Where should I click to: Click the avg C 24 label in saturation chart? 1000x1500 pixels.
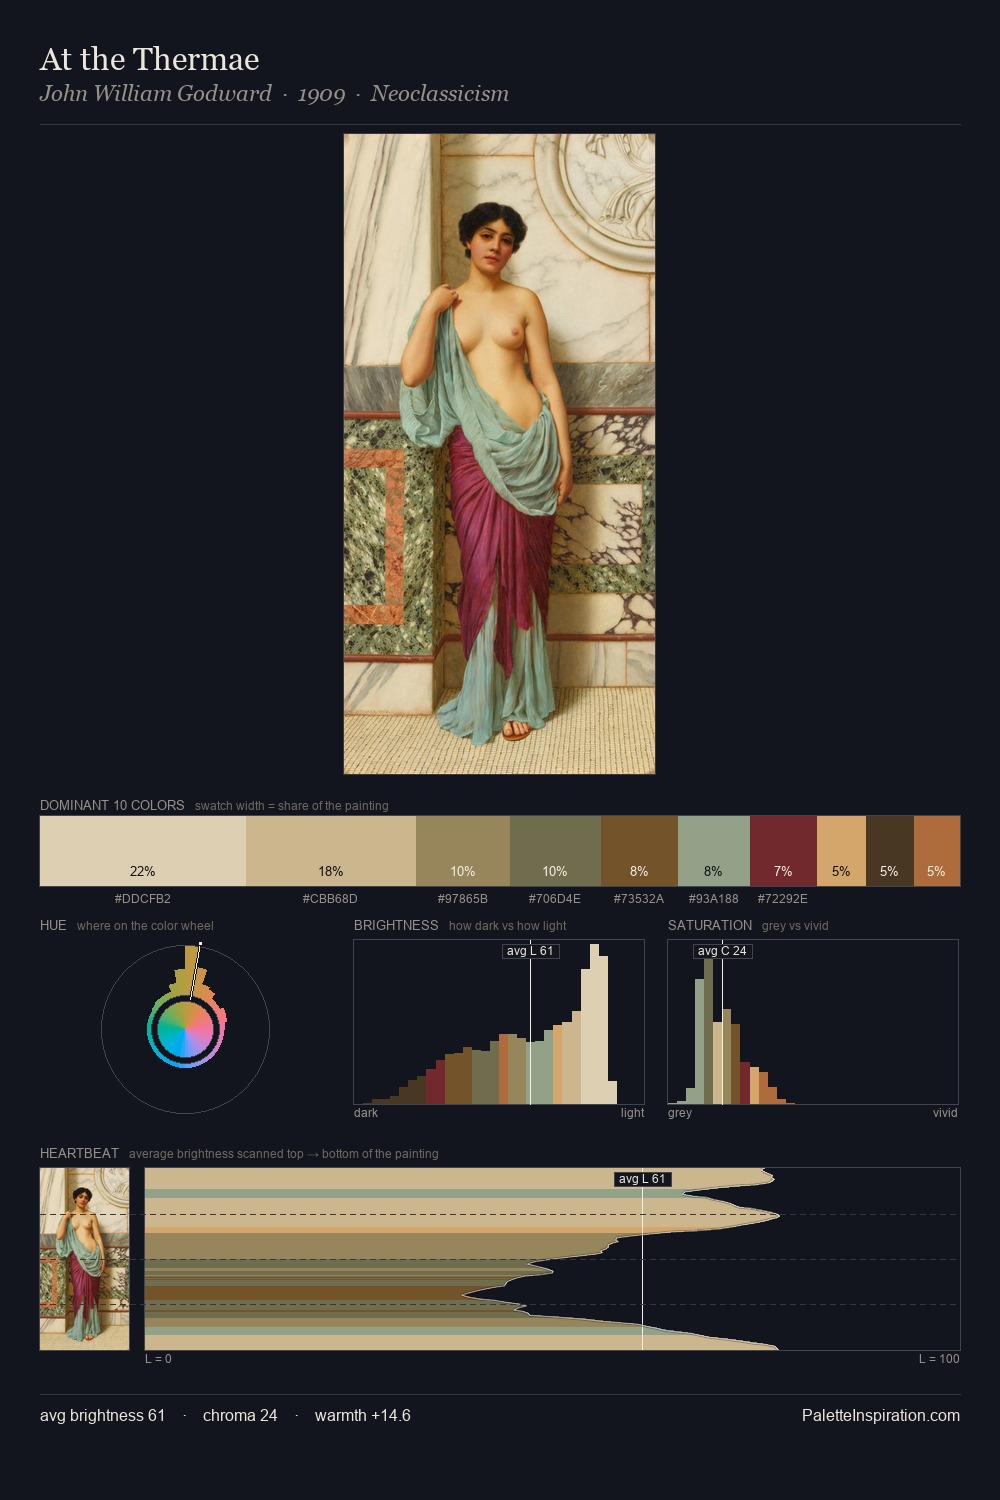(722, 951)
